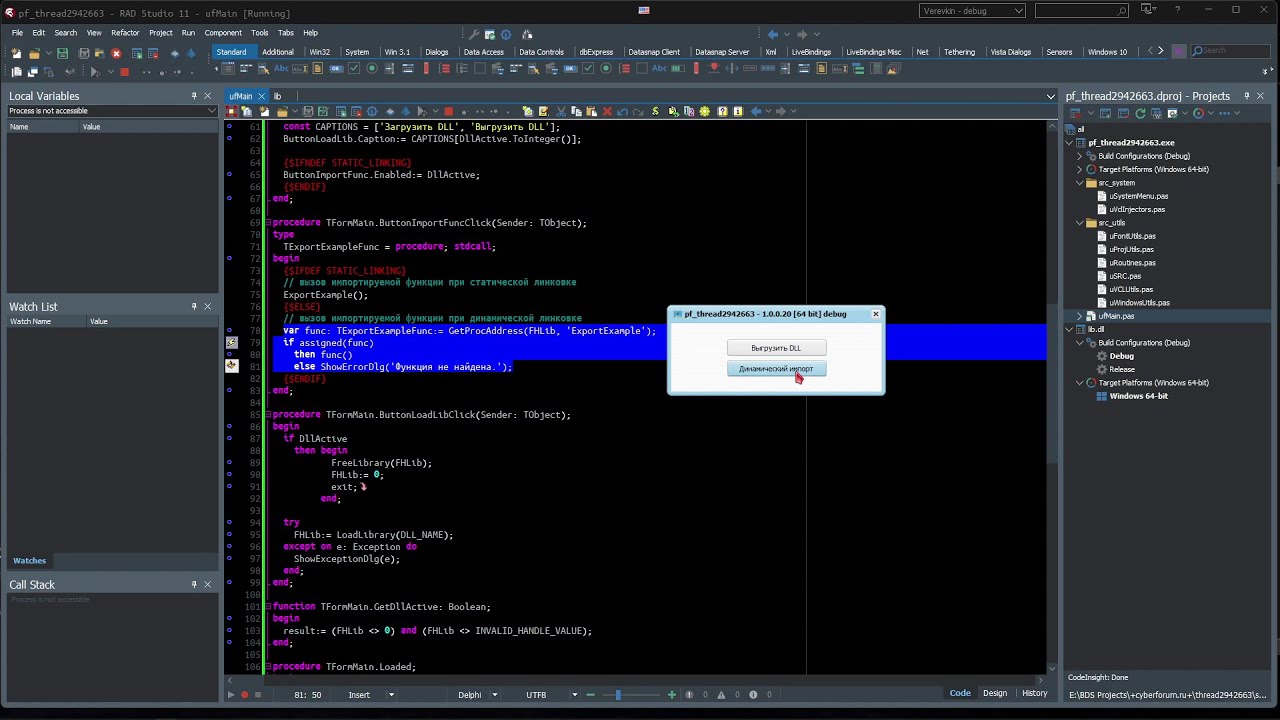Open the Refactor menu
The height and width of the screenshot is (720, 1280).
(125, 33)
